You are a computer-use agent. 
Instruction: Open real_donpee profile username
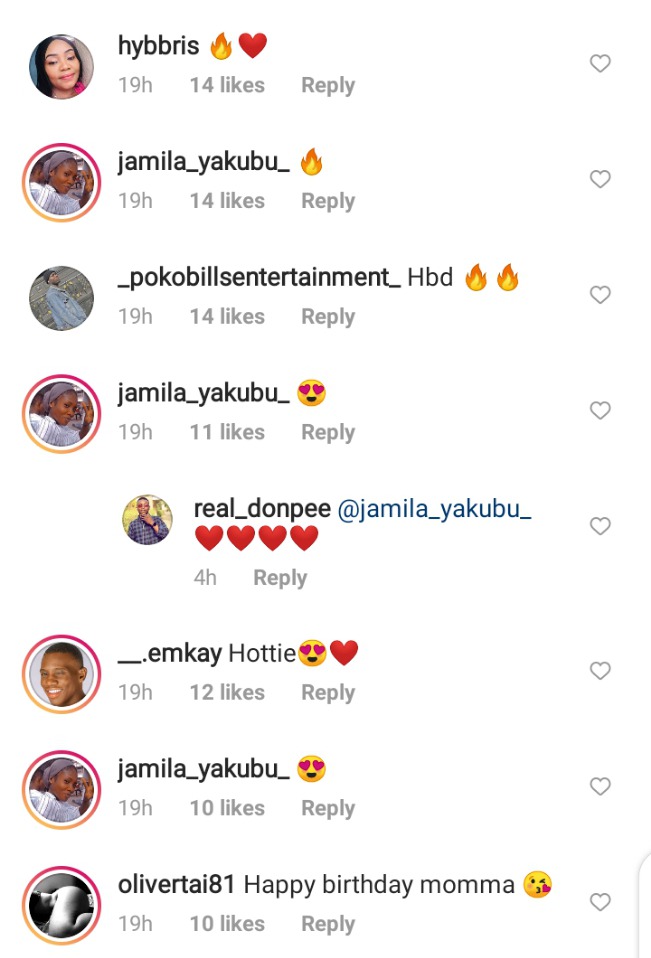coord(262,509)
